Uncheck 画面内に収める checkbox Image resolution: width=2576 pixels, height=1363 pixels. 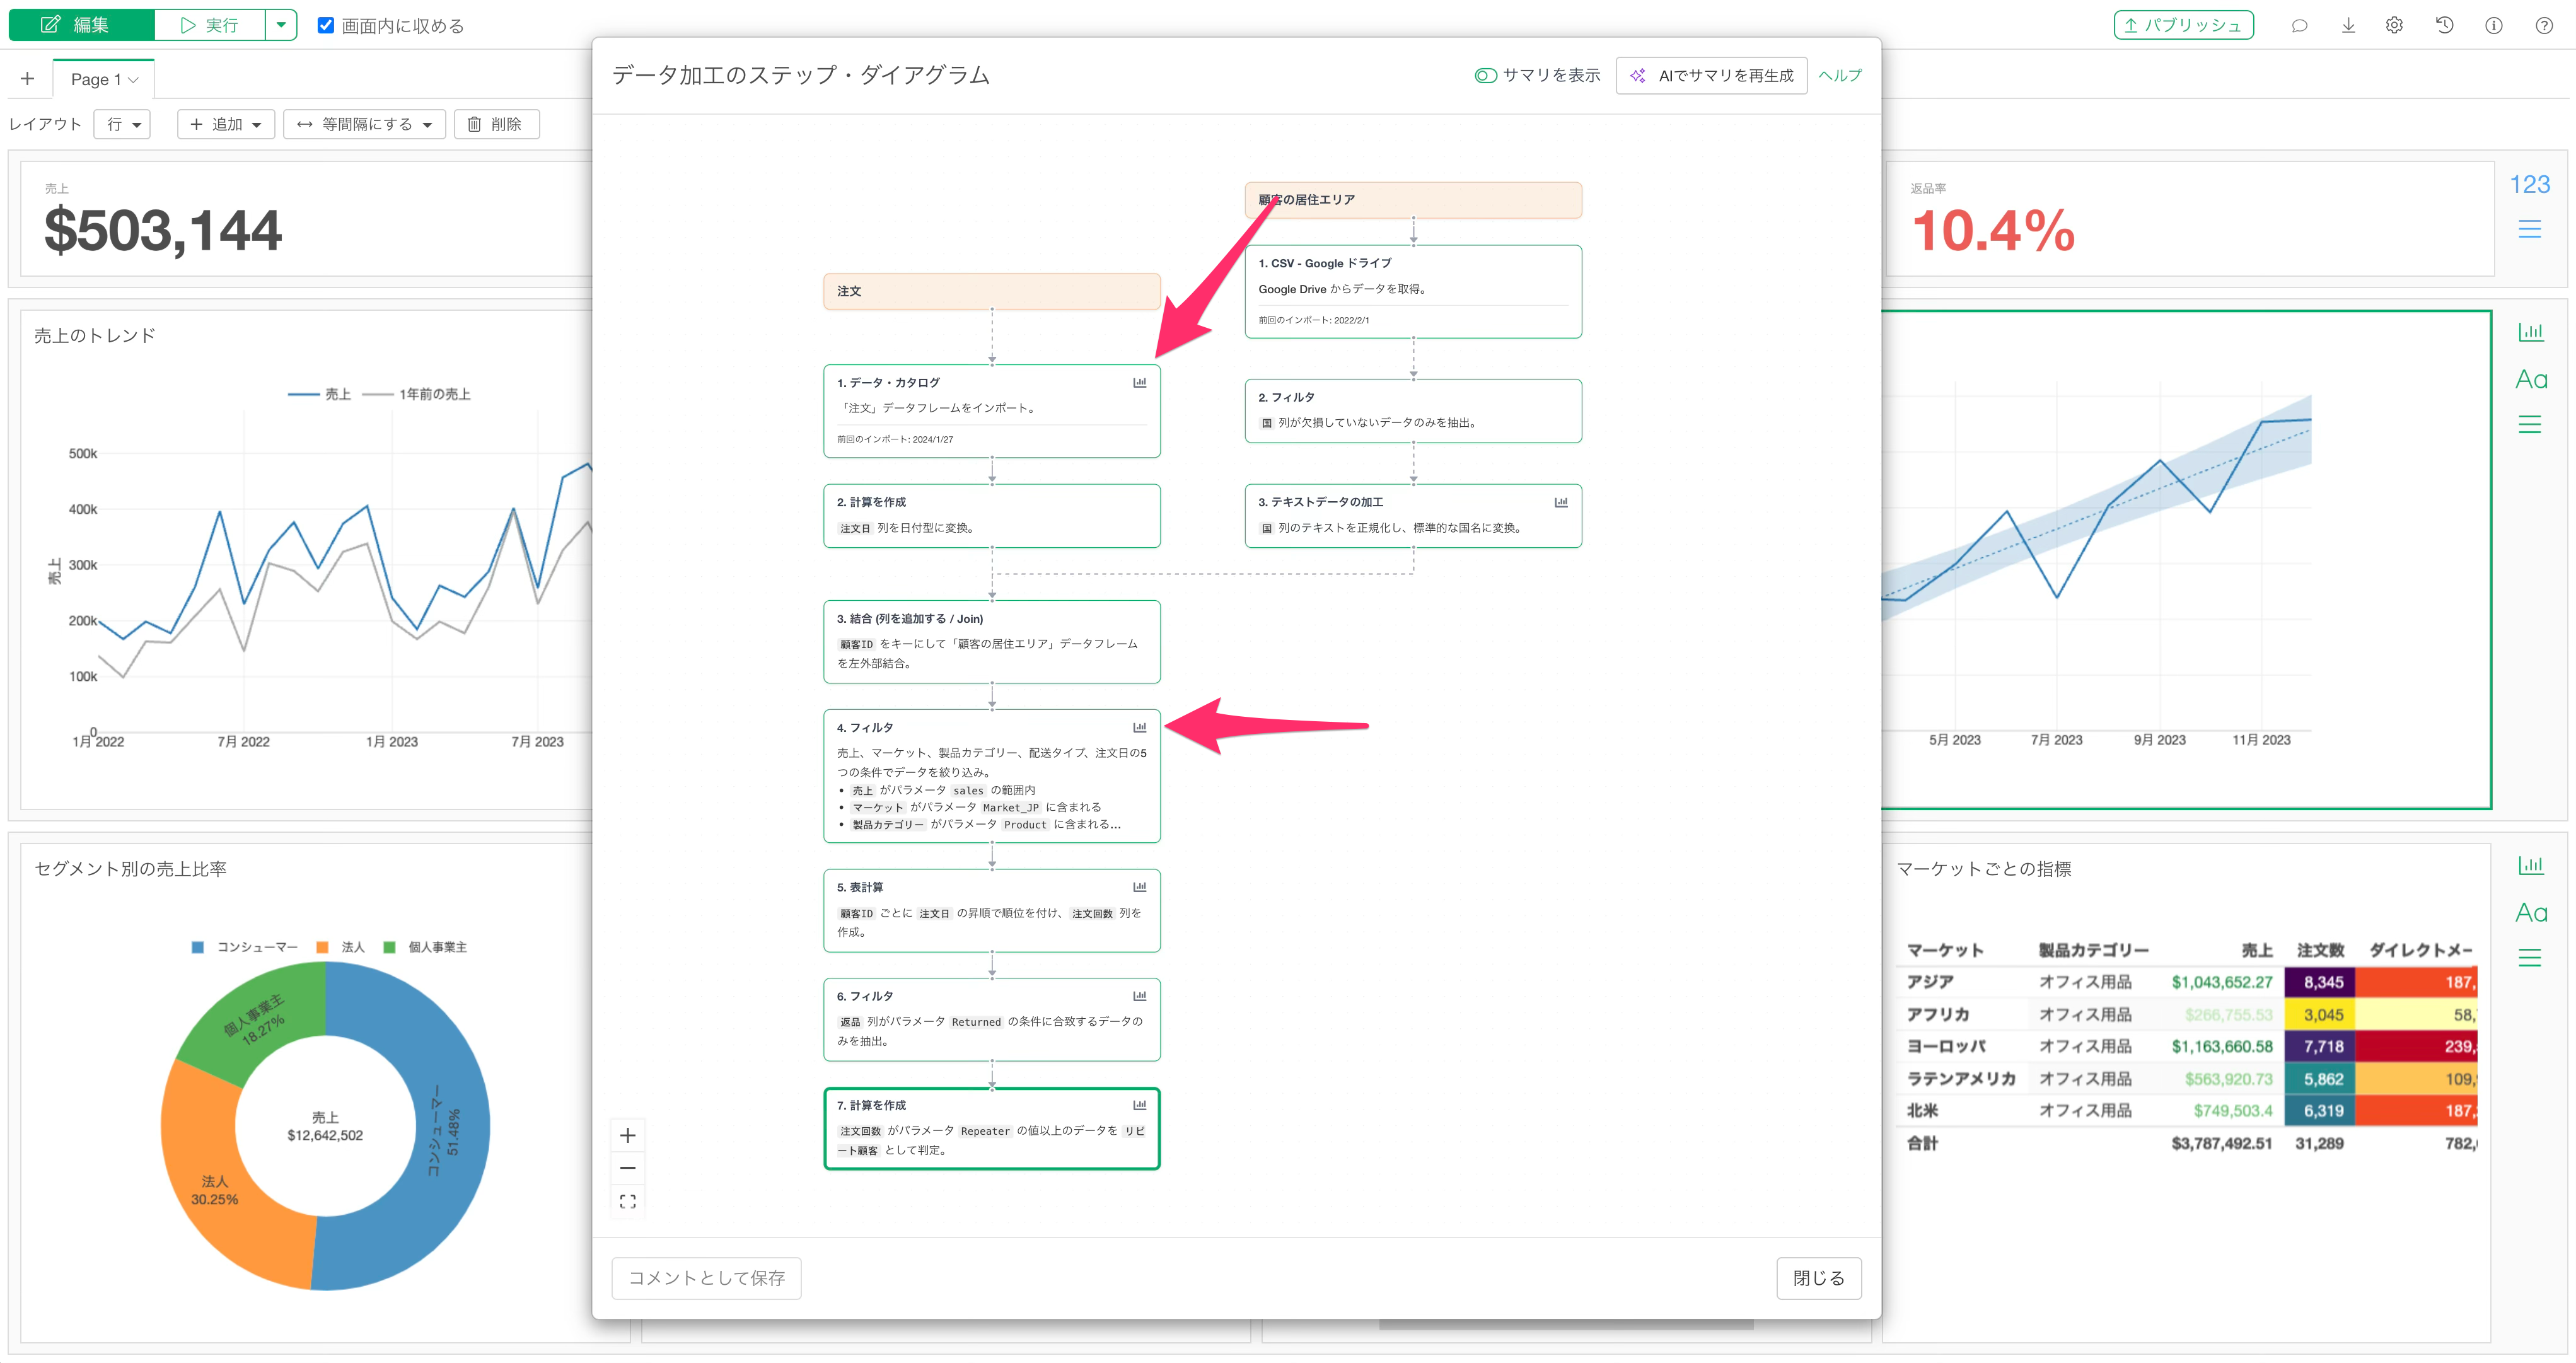(x=326, y=25)
